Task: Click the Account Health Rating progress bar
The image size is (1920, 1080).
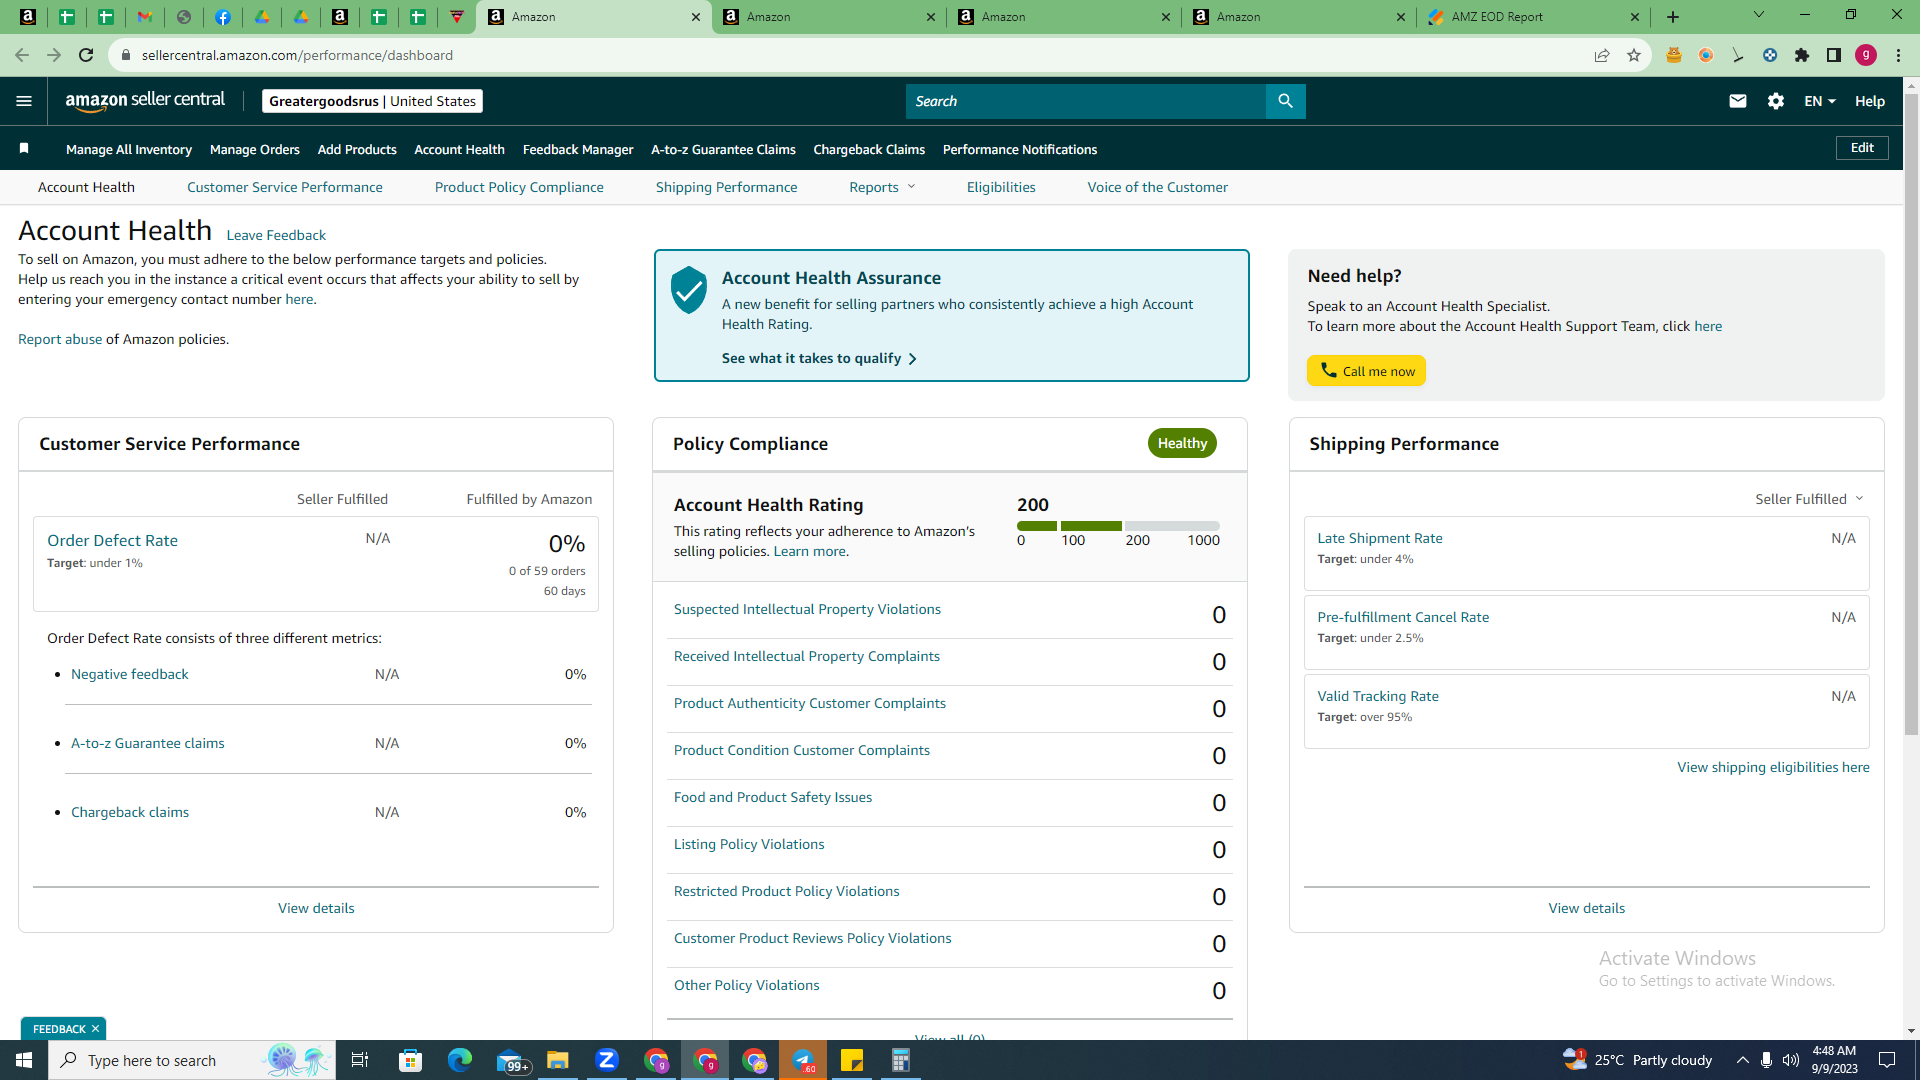Action: pos(1118,526)
